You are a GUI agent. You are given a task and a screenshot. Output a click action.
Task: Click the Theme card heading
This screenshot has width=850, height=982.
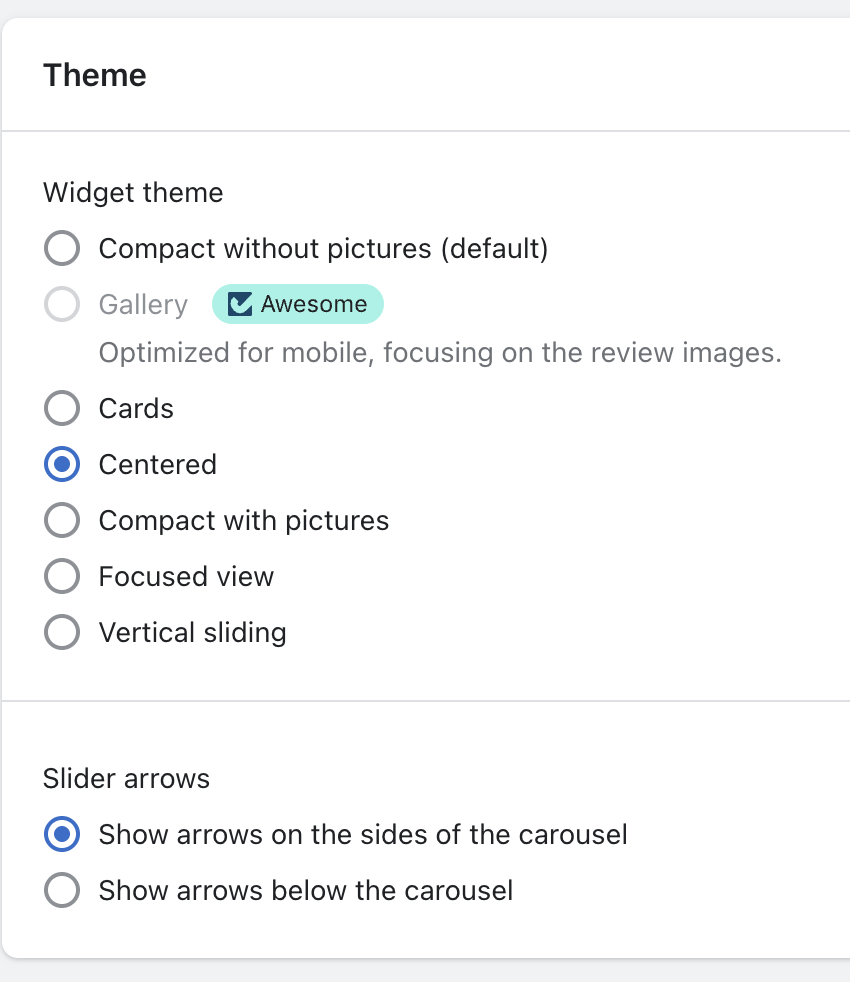(95, 75)
